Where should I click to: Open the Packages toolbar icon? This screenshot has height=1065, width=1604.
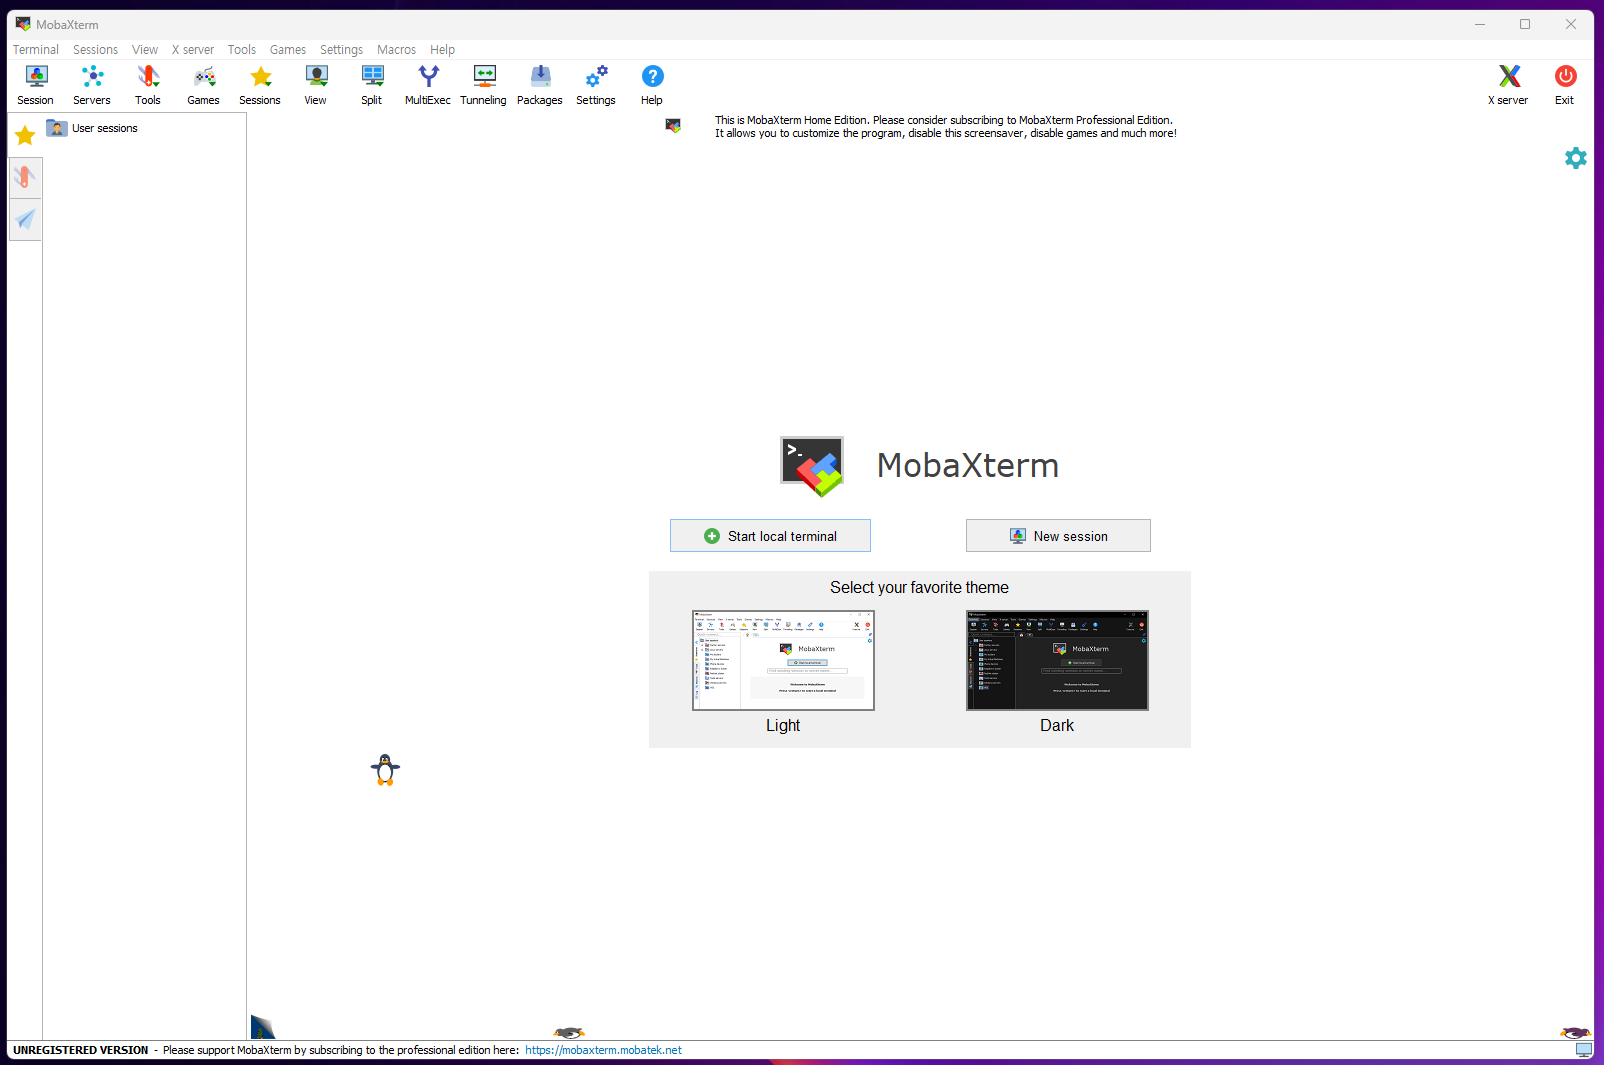tap(540, 85)
